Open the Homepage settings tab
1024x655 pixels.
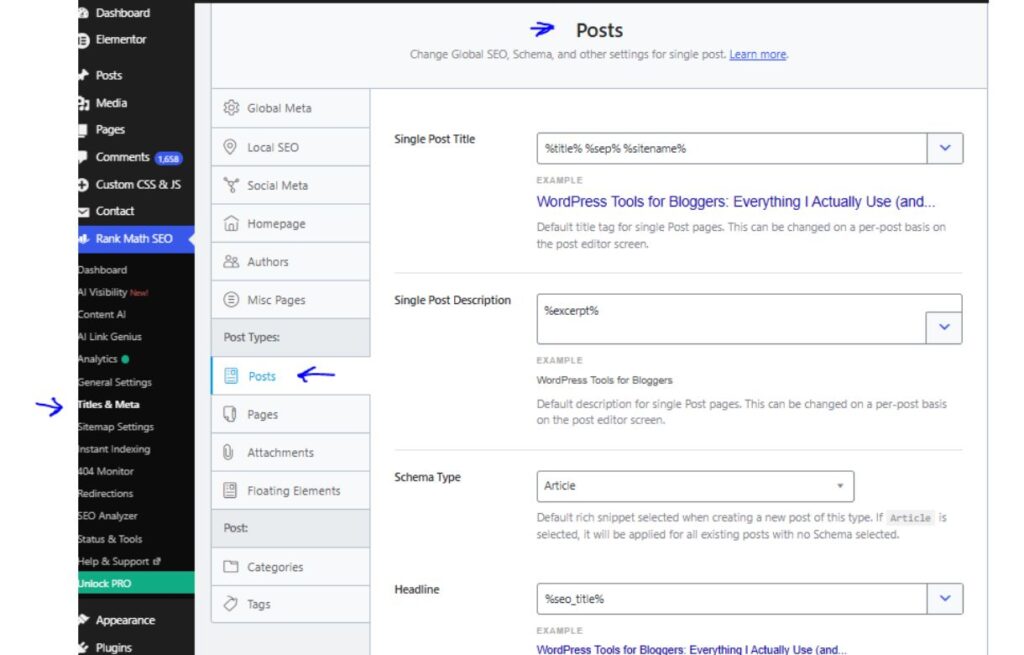(291, 223)
